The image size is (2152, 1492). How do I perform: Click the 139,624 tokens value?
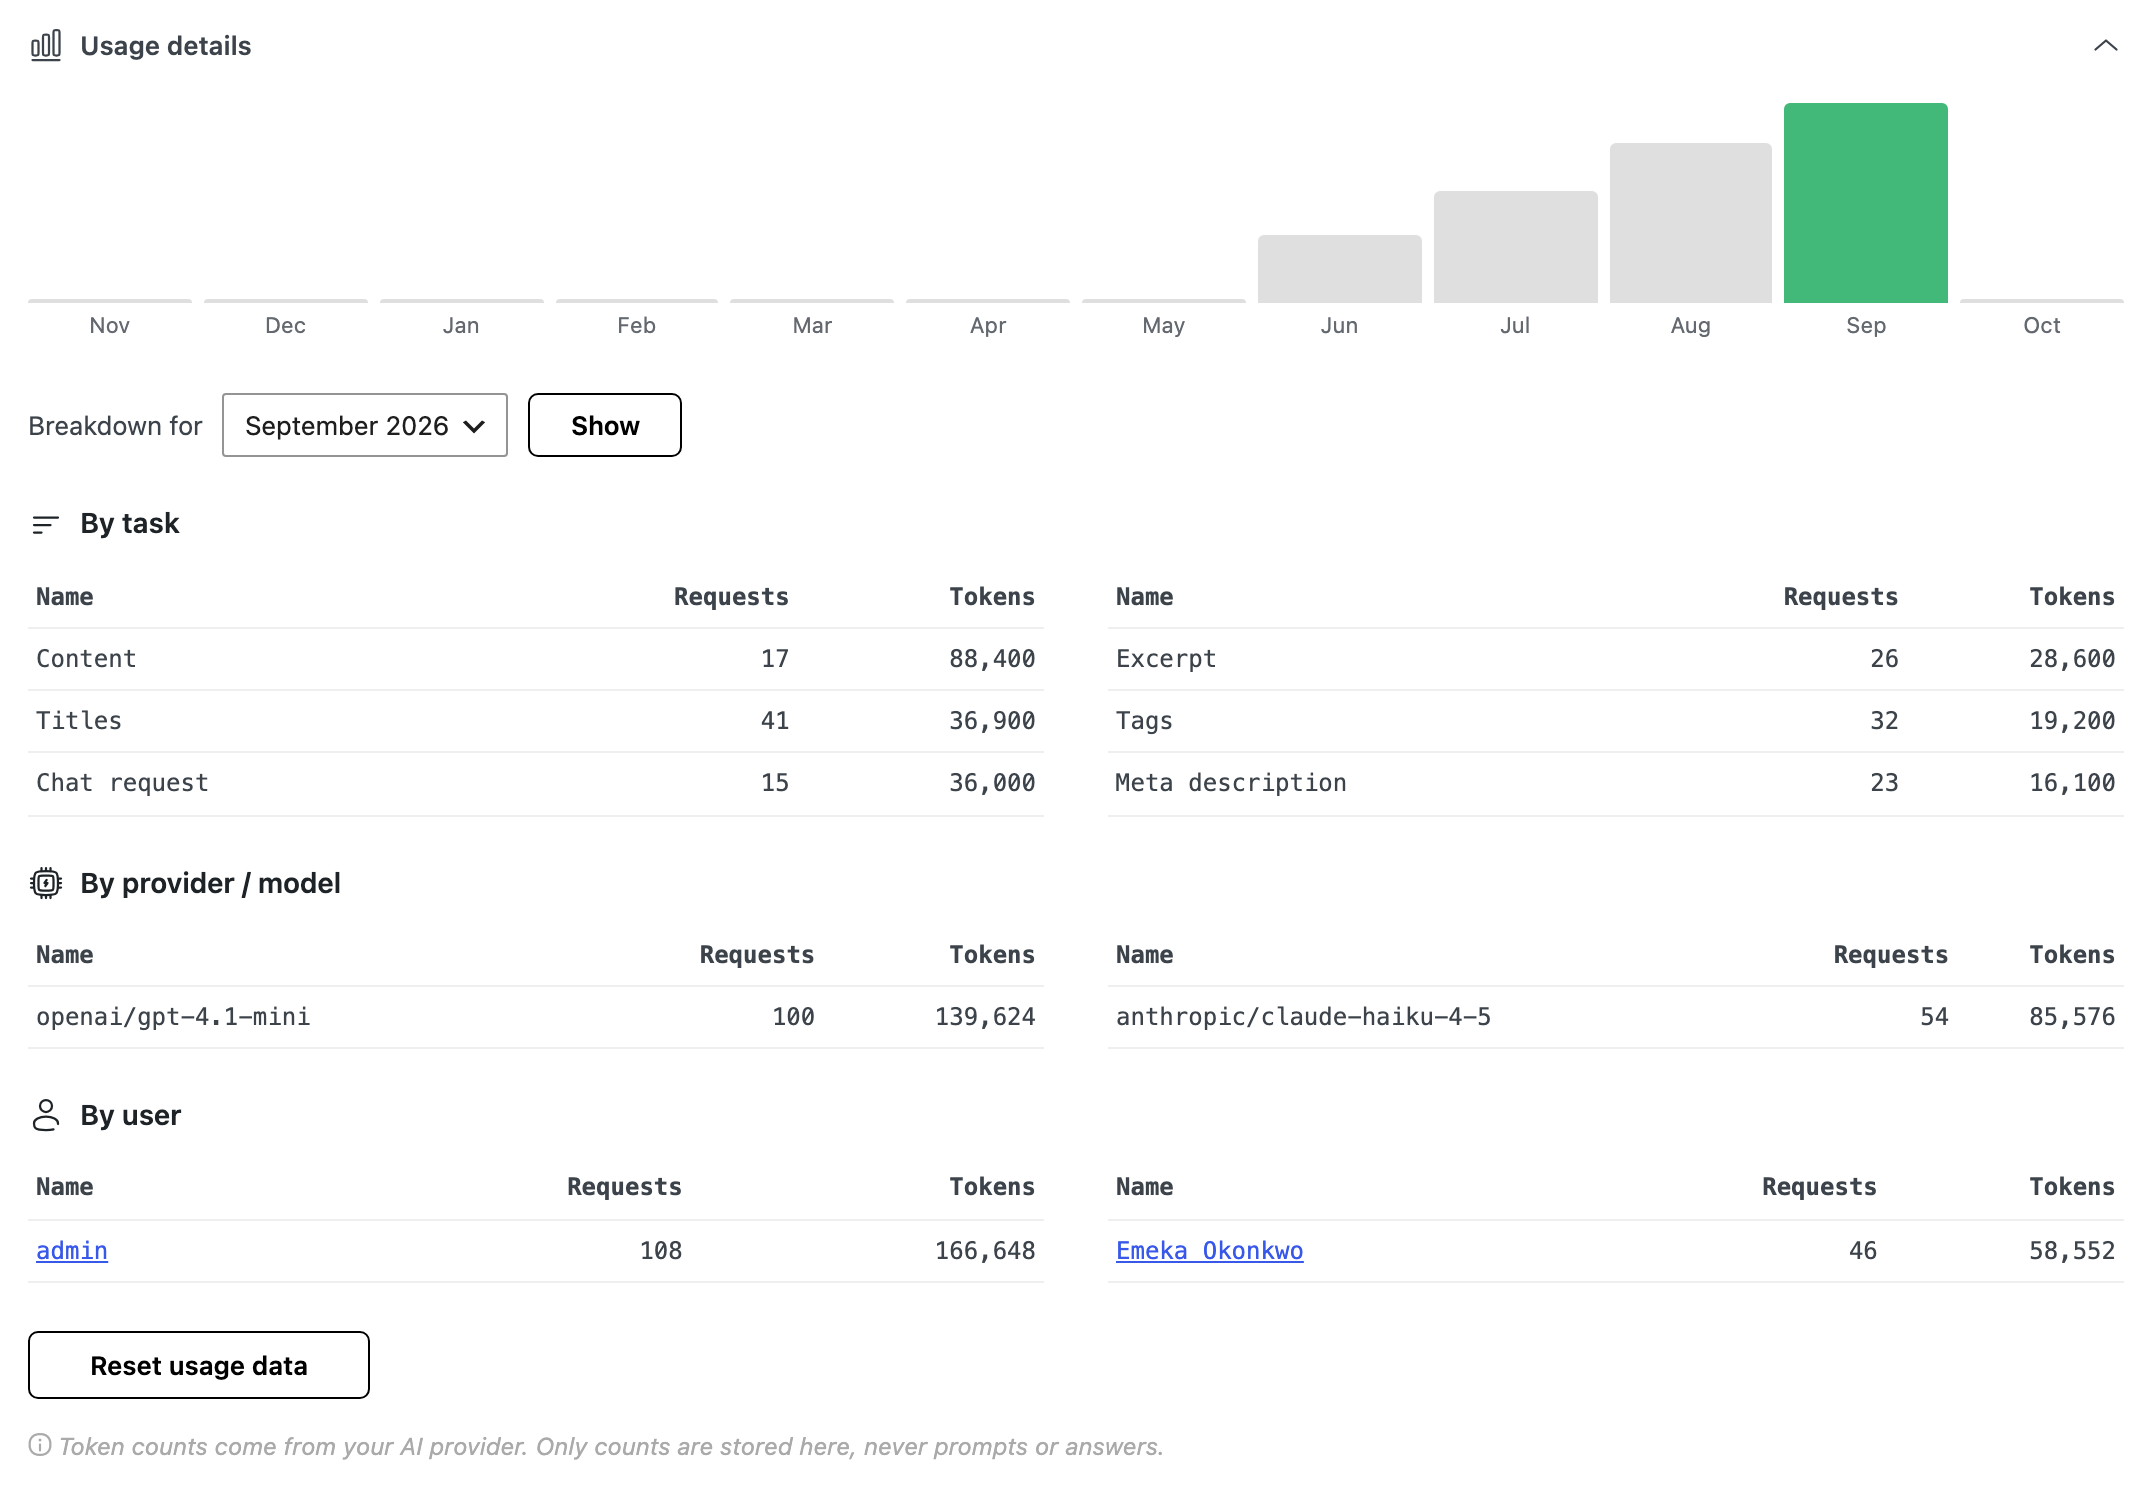pyautogui.click(x=985, y=1017)
